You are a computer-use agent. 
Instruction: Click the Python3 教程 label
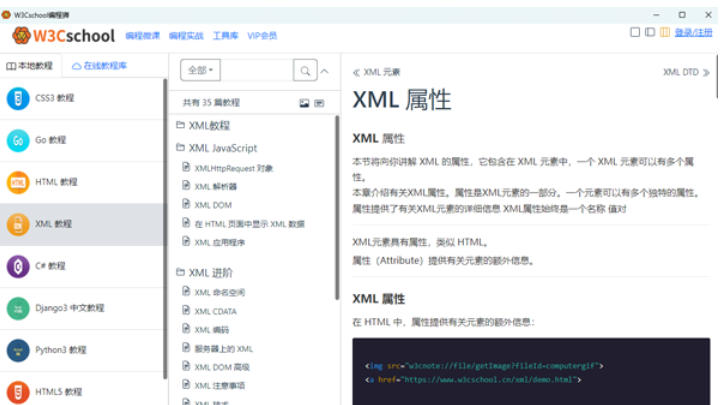(x=61, y=350)
